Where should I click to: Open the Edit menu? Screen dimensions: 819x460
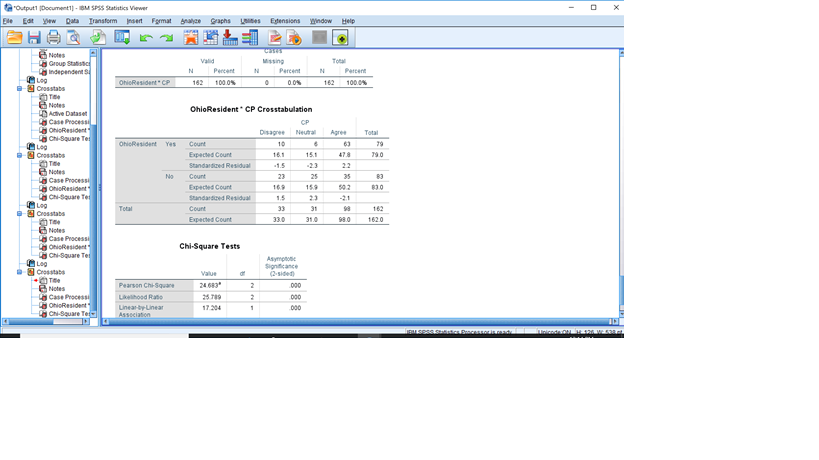coord(28,21)
